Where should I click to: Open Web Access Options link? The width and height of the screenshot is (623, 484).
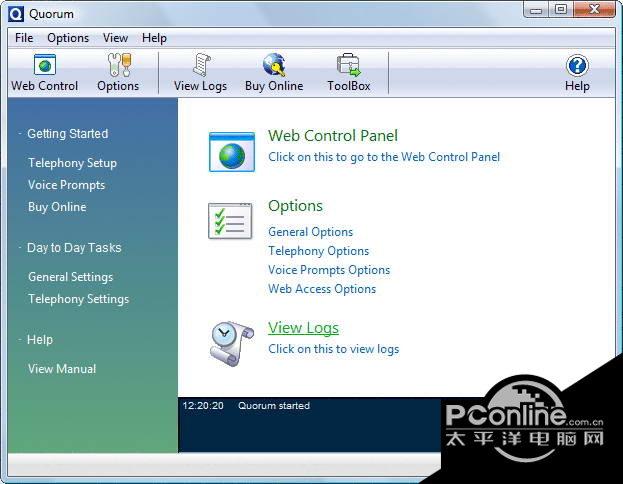click(x=322, y=289)
